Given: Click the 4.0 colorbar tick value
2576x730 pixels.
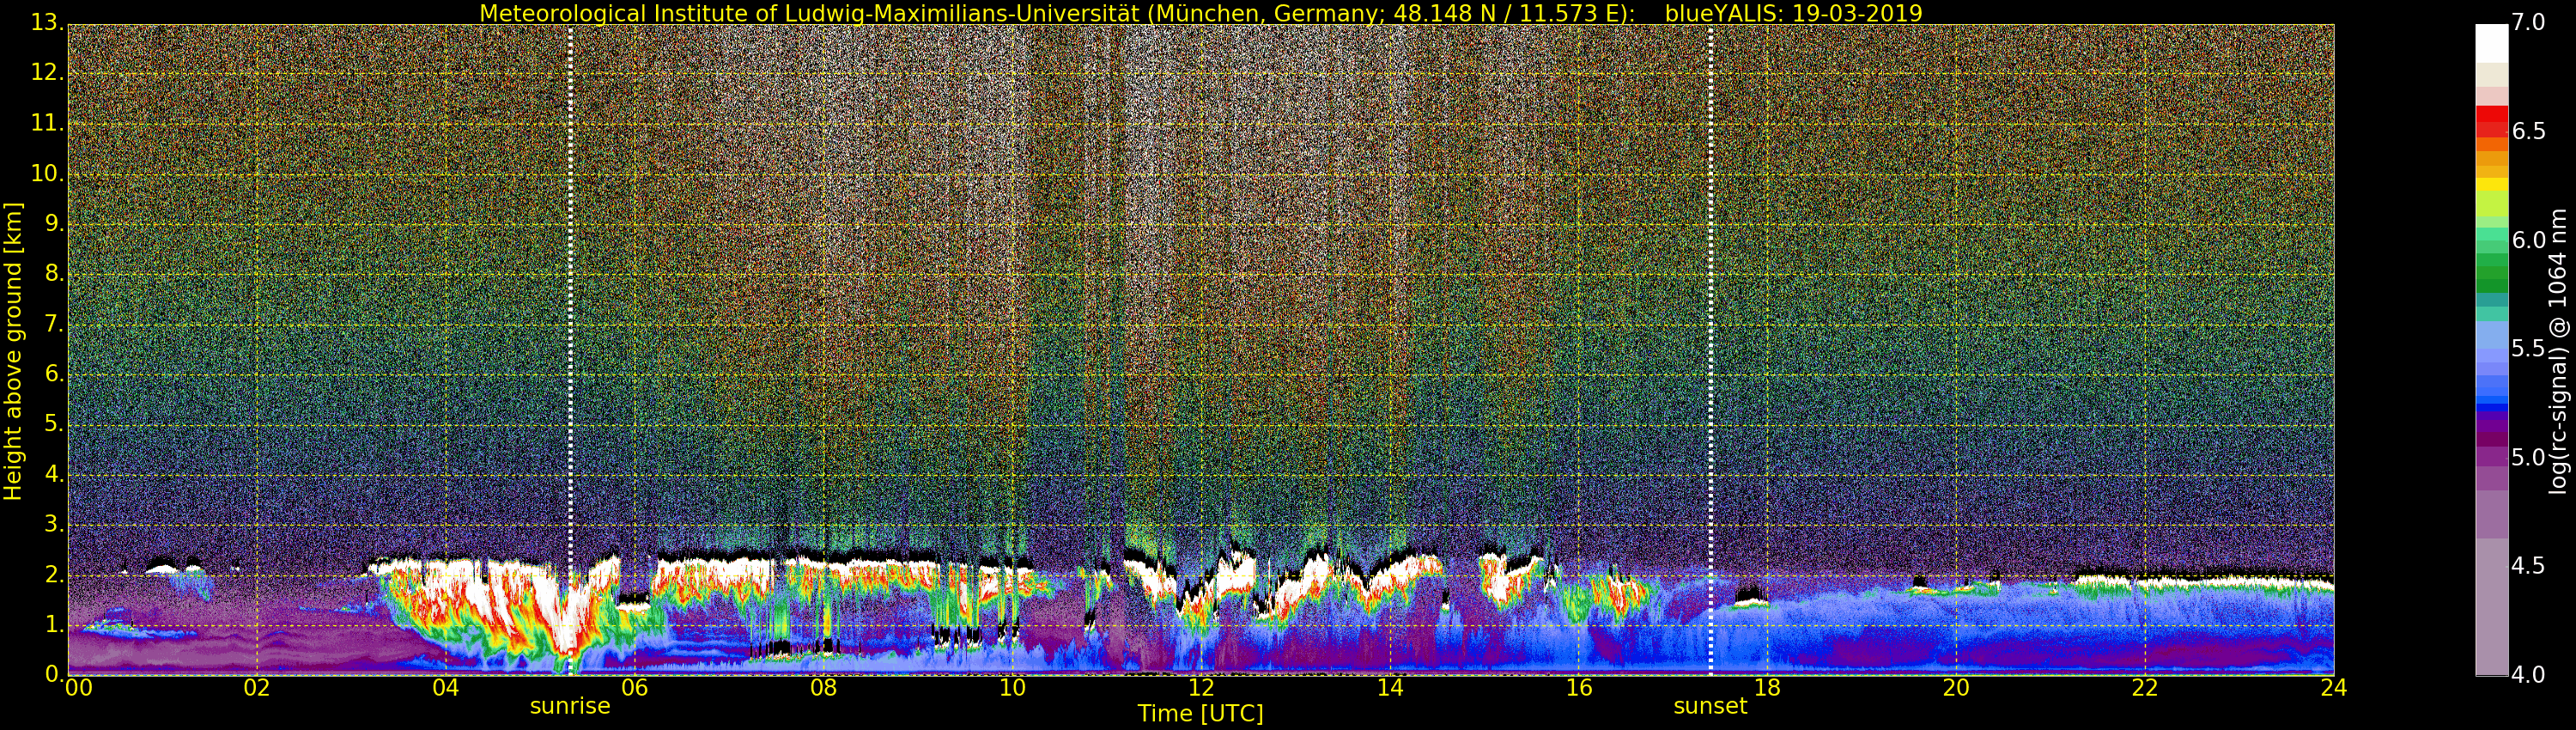Looking at the screenshot, I should coord(2528,675).
